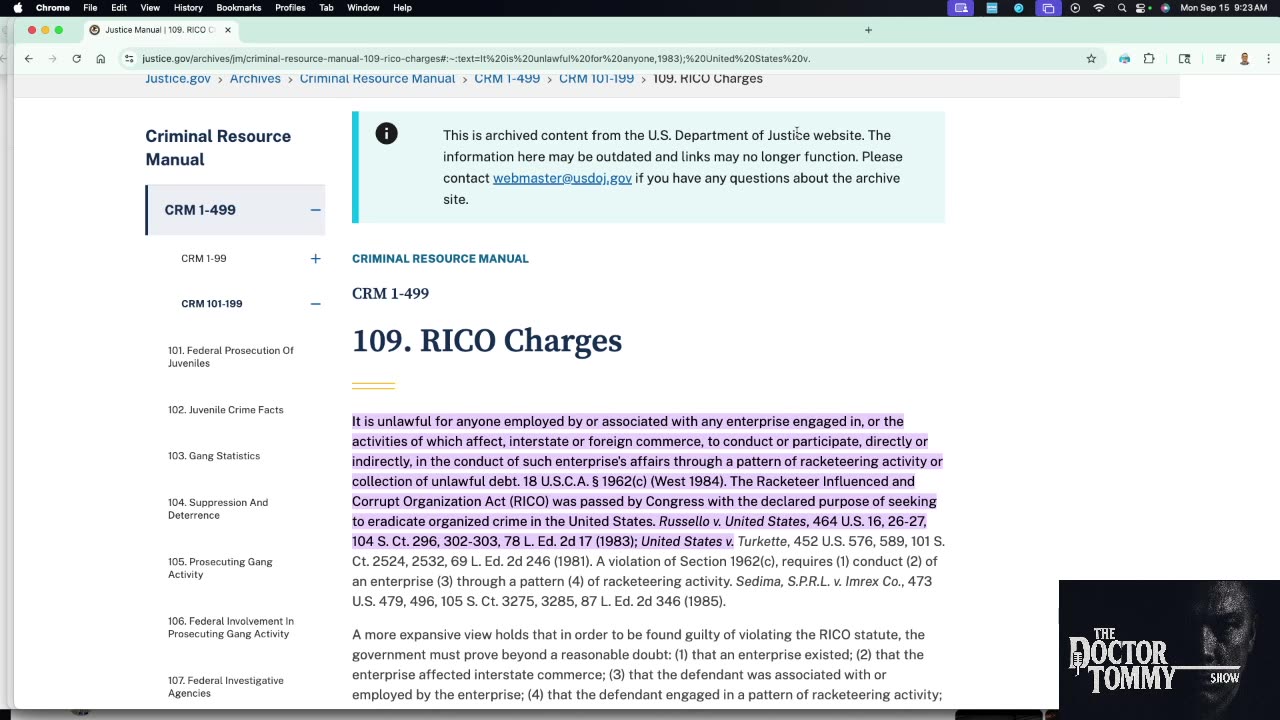Open the Chrome profile avatar
Screen dimensions: 1280x720
pos(1245,59)
